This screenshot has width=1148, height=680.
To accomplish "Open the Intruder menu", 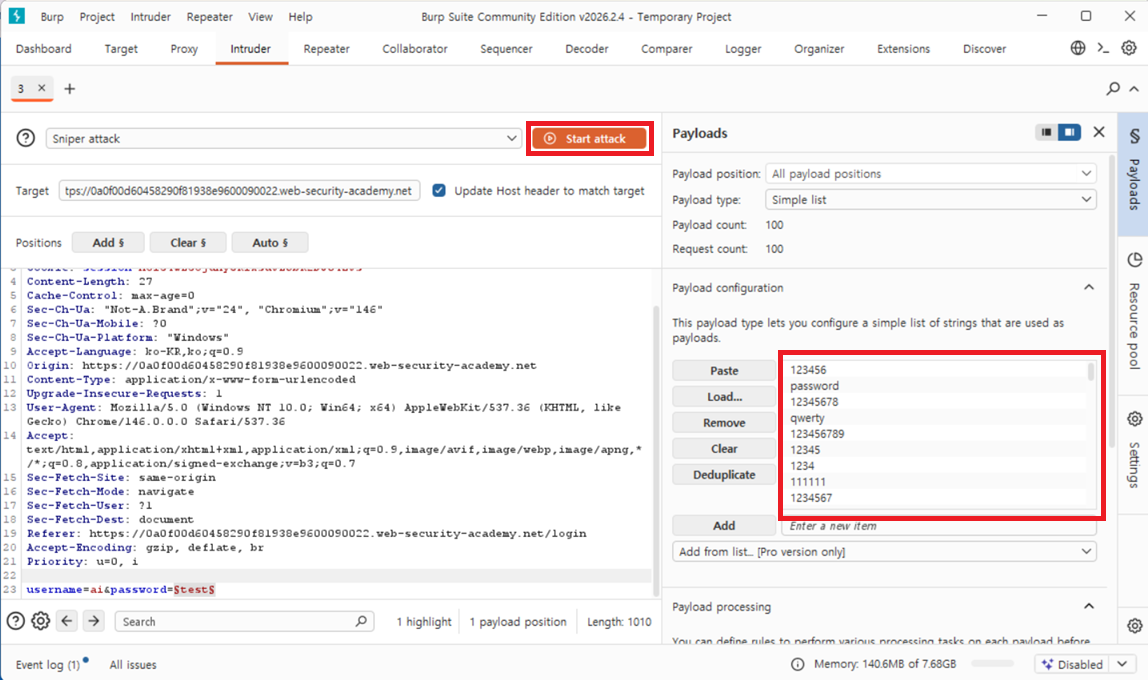I will click(150, 16).
